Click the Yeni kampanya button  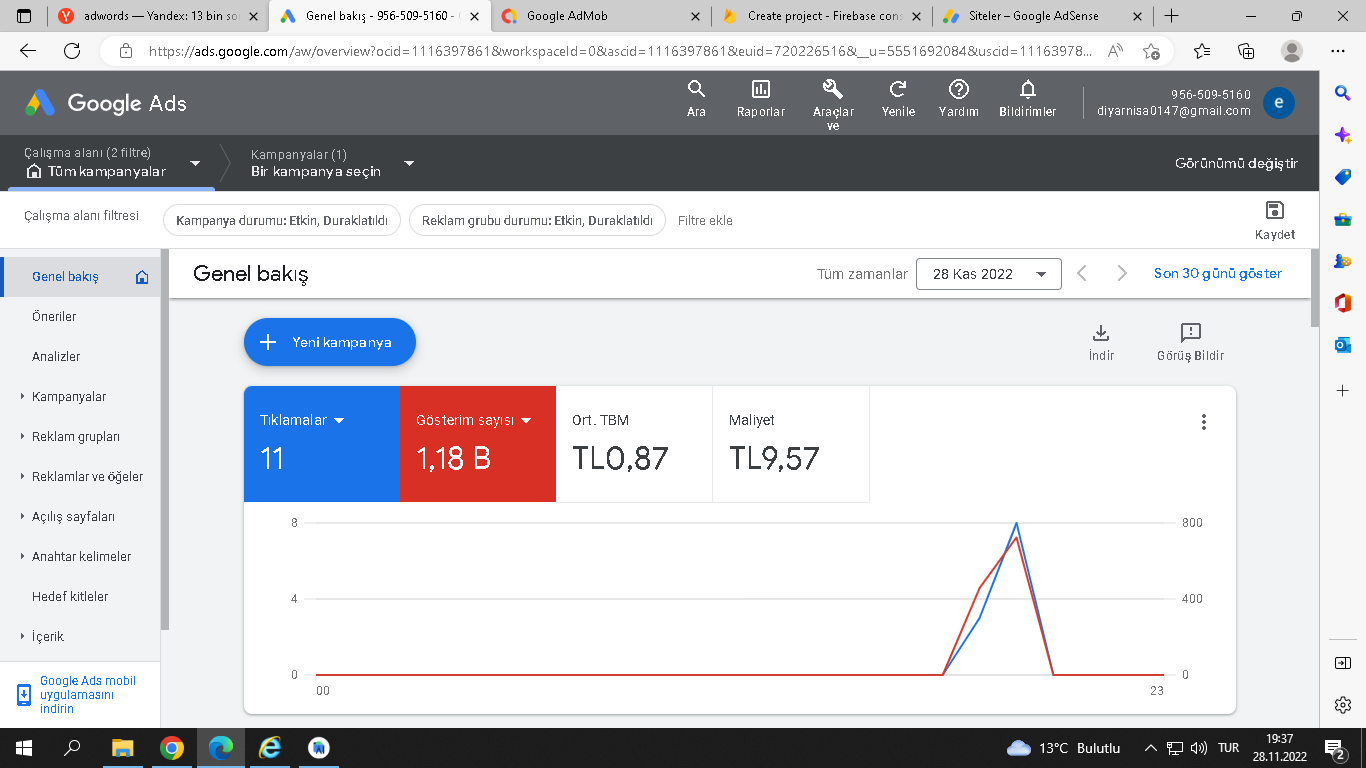(330, 342)
